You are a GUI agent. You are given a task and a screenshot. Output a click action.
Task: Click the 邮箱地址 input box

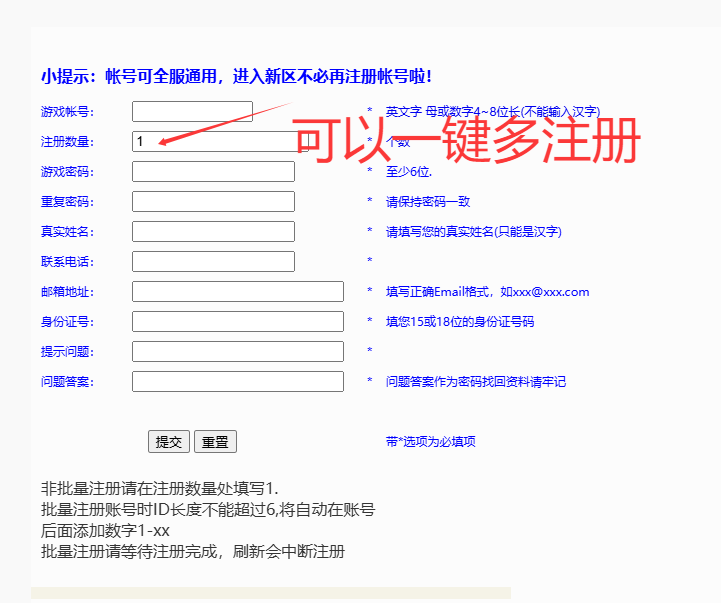tap(237, 292)
